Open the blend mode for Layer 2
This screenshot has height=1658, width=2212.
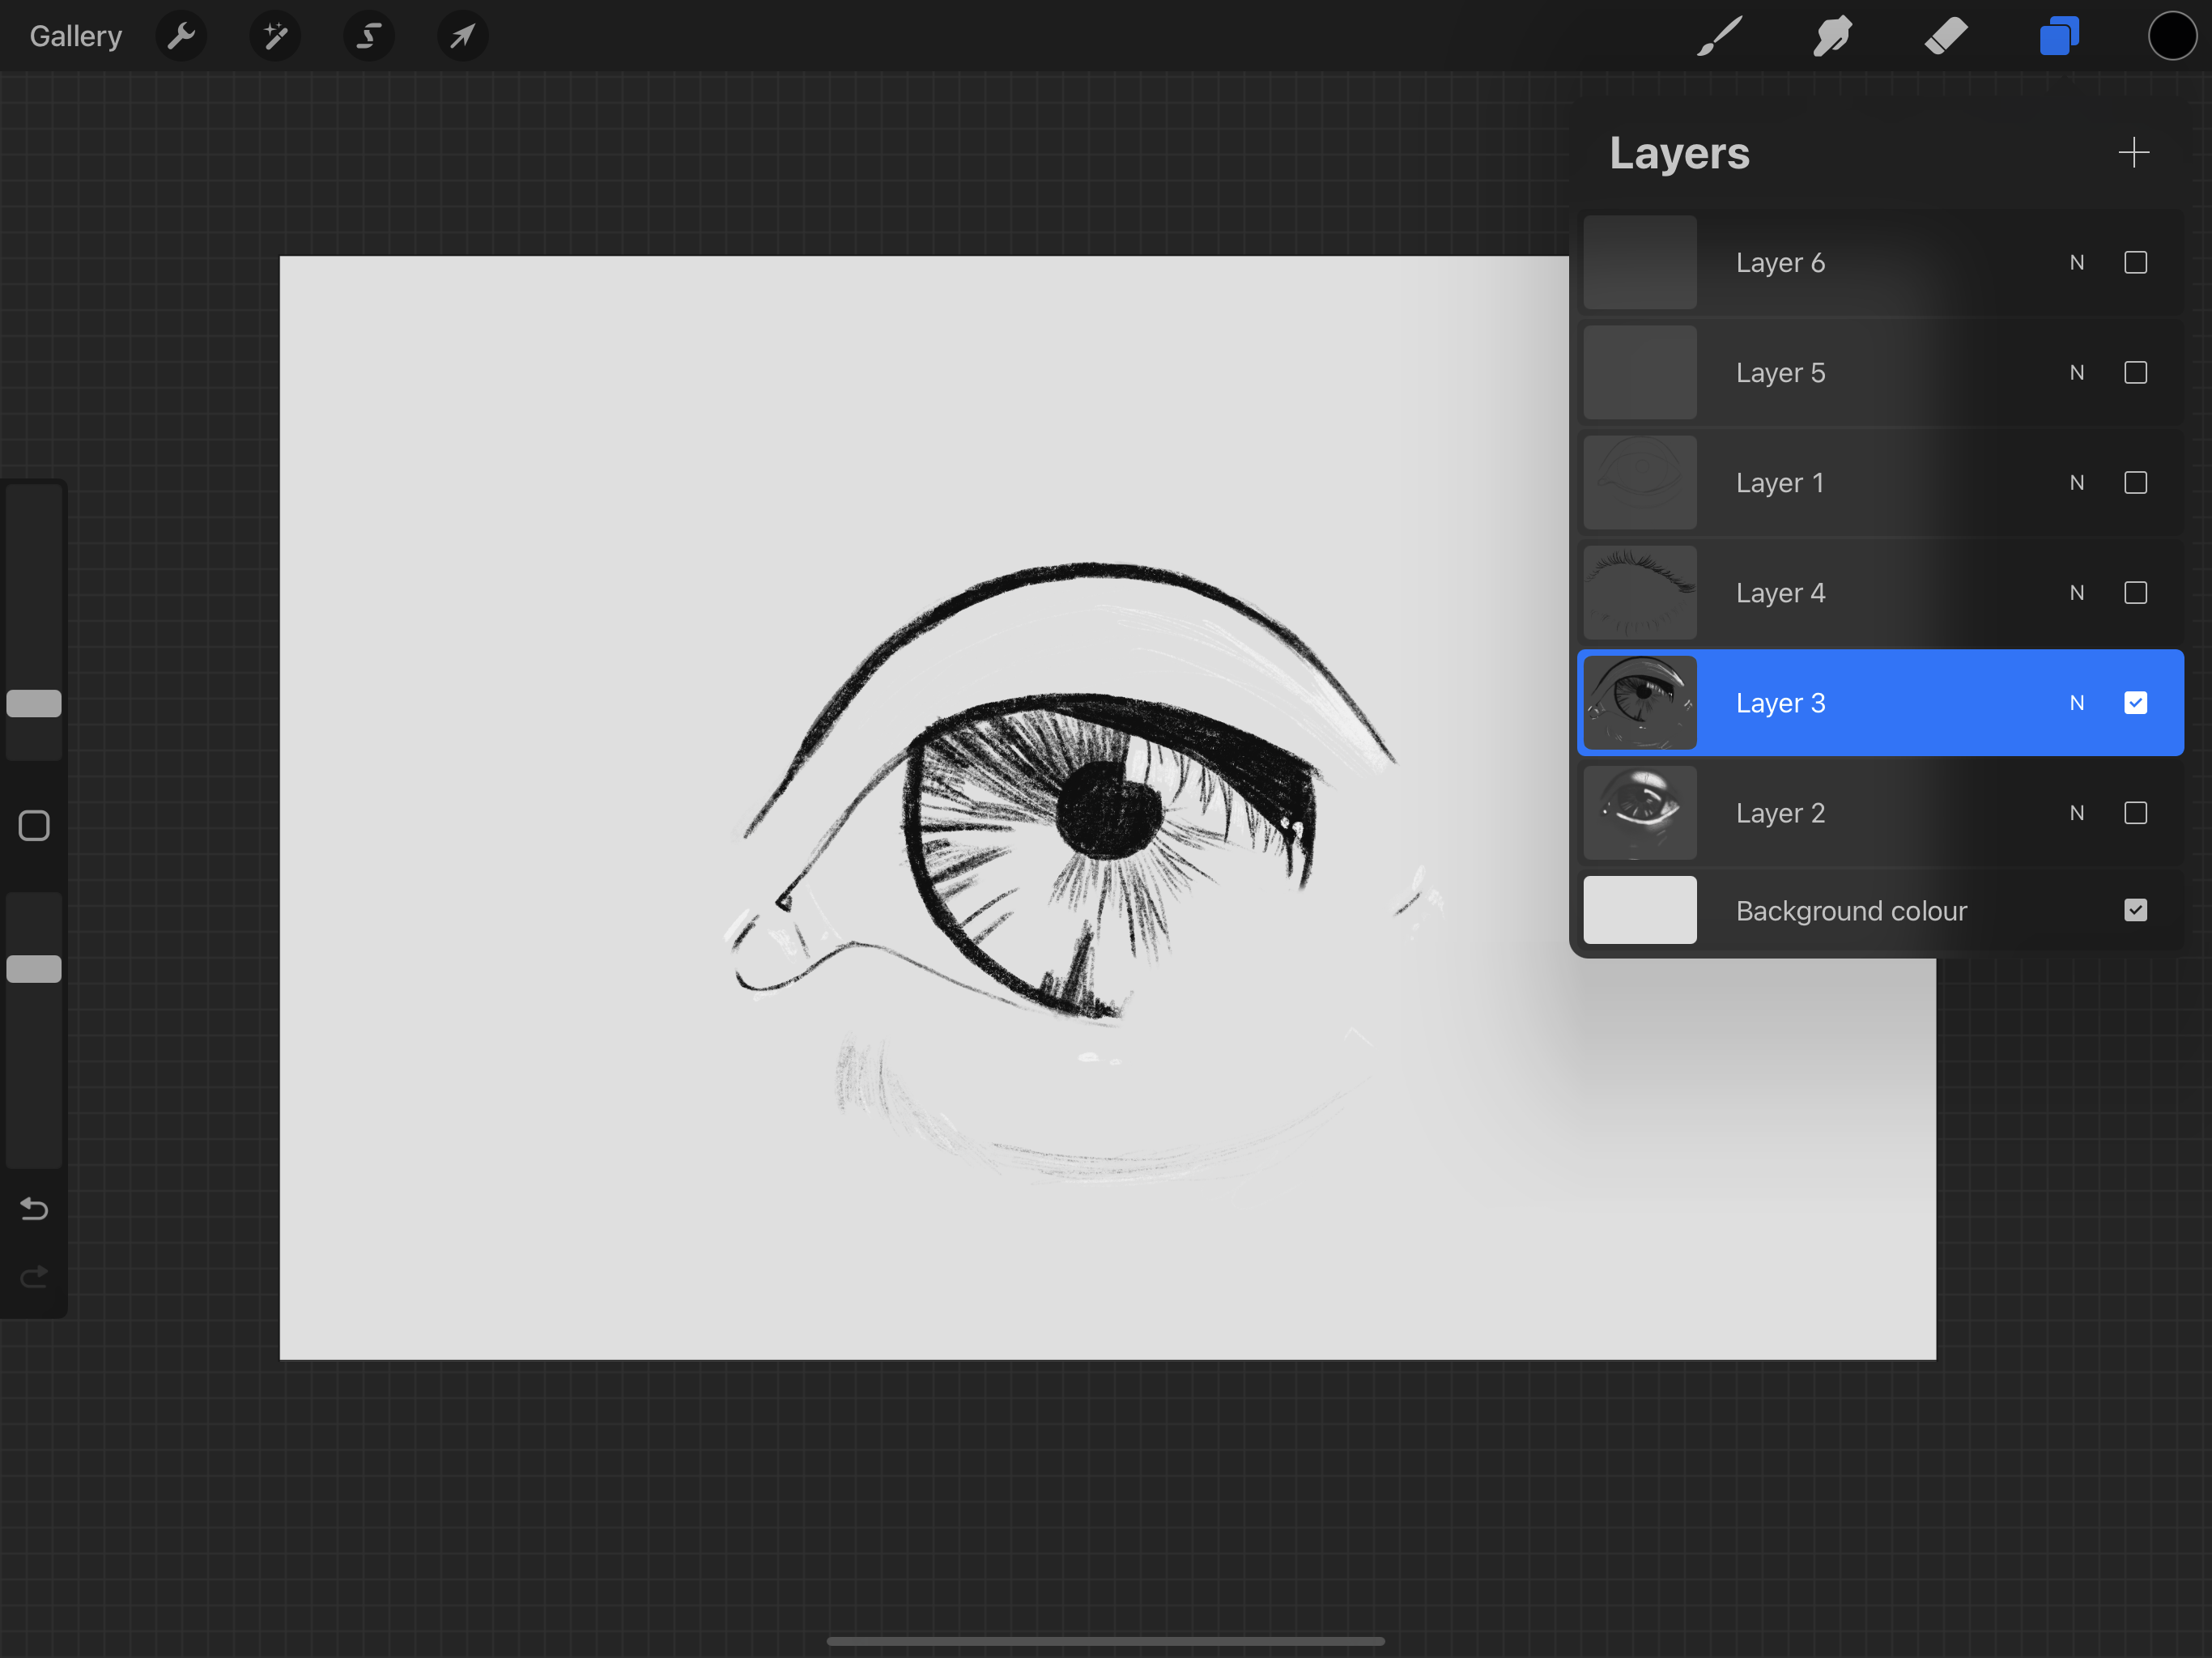[2077, 813]
